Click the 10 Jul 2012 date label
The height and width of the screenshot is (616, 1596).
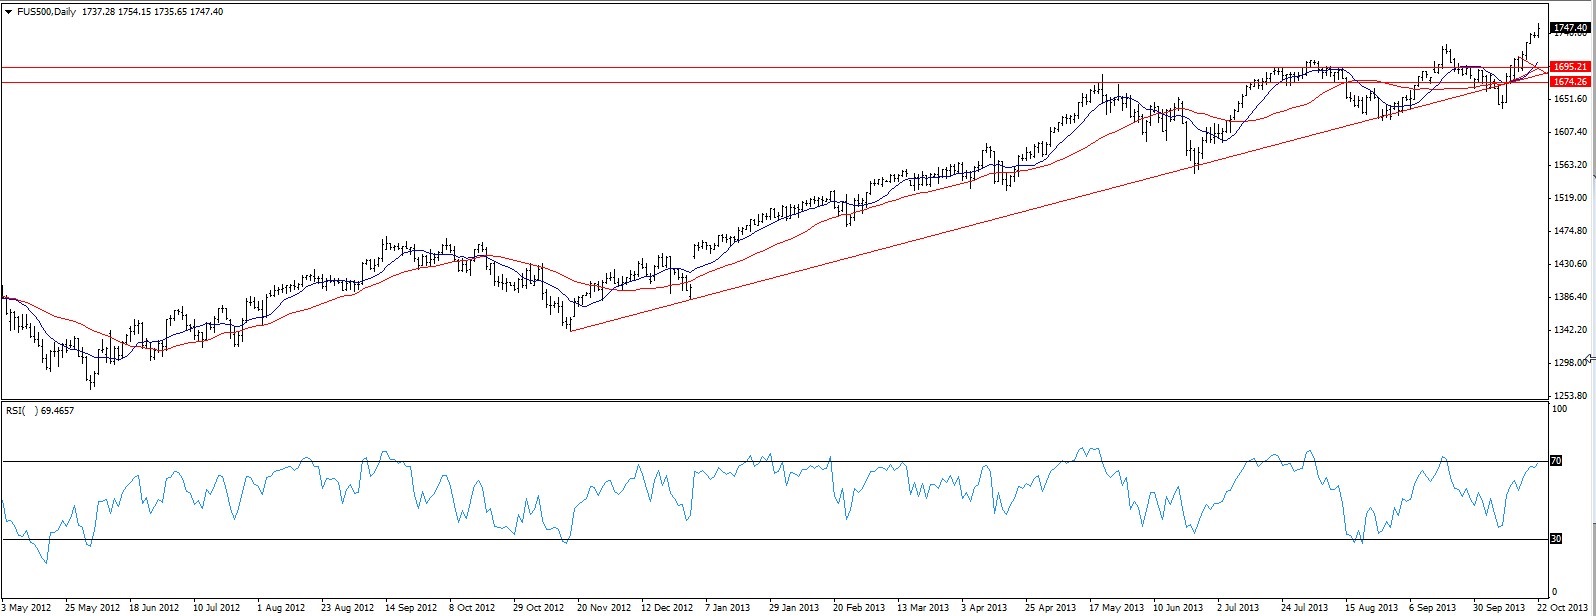point(217,607)
